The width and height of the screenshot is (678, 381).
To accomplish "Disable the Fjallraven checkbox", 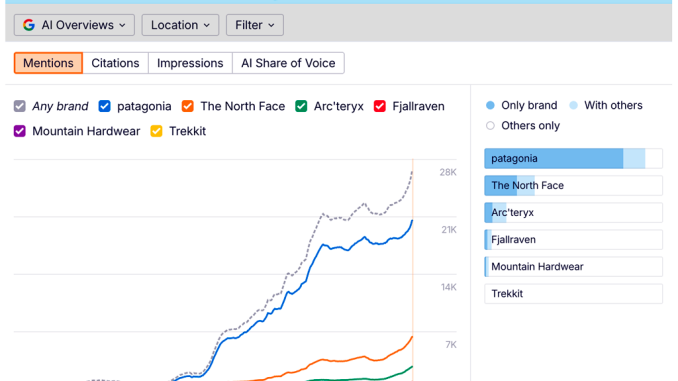I will [x=380, y=106].
